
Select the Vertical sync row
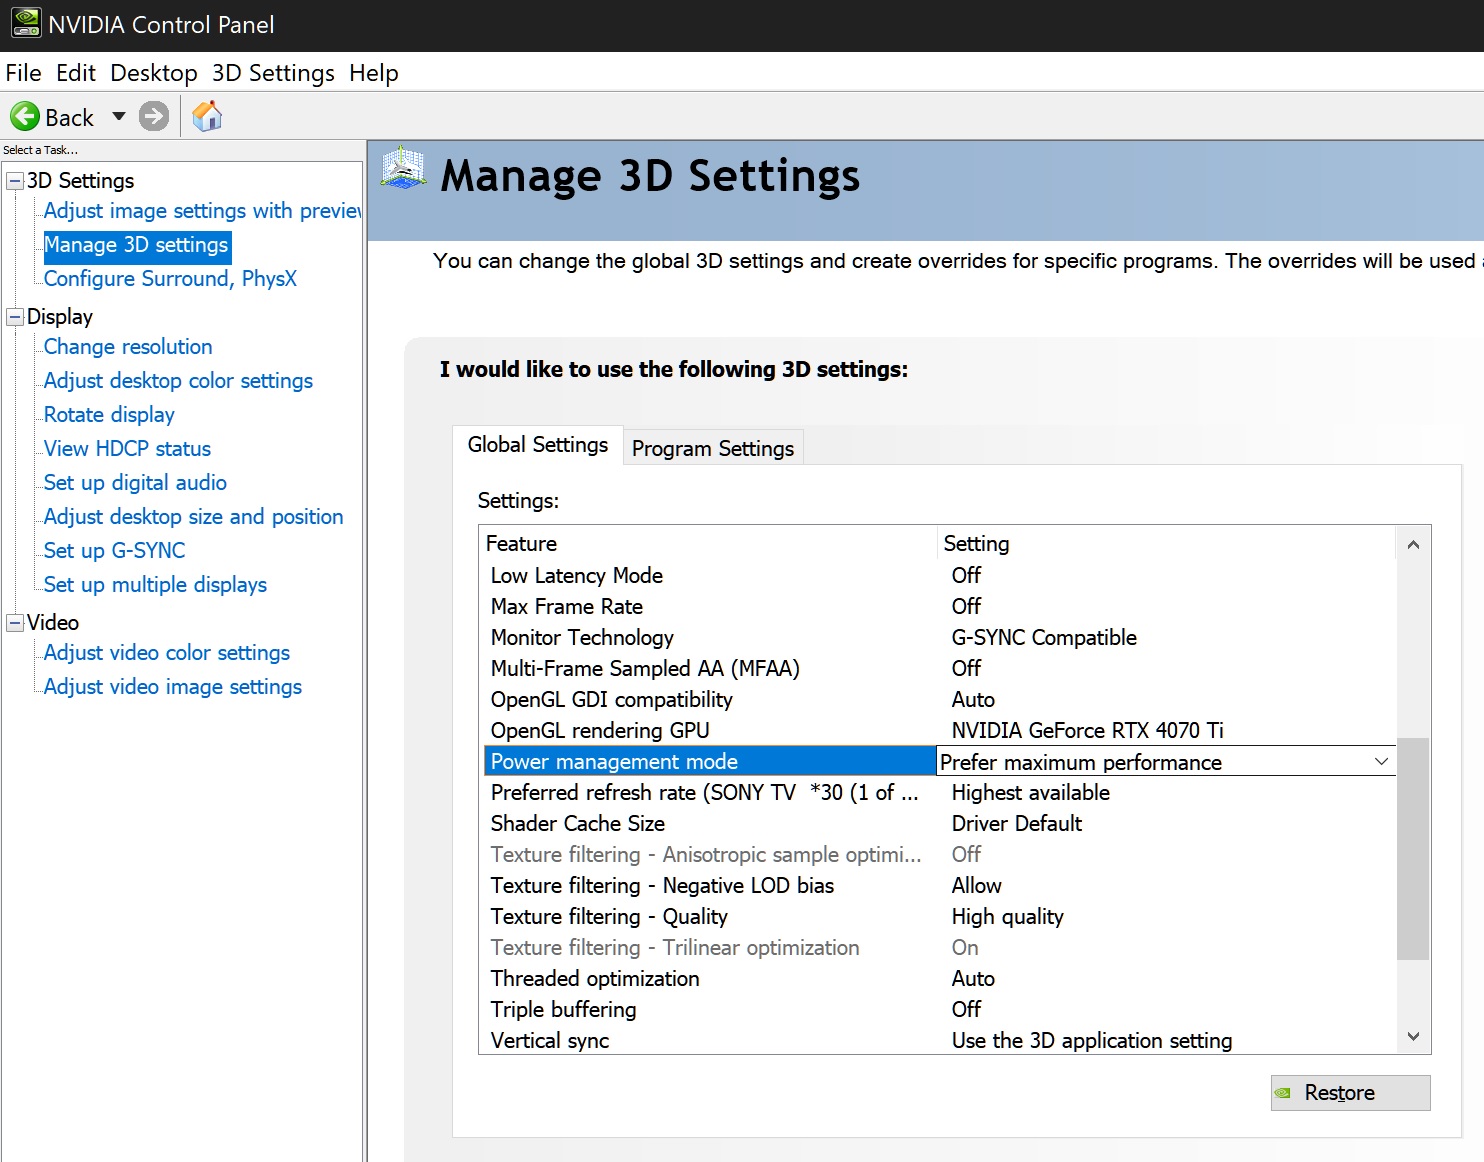click(x=939, y=1040)
